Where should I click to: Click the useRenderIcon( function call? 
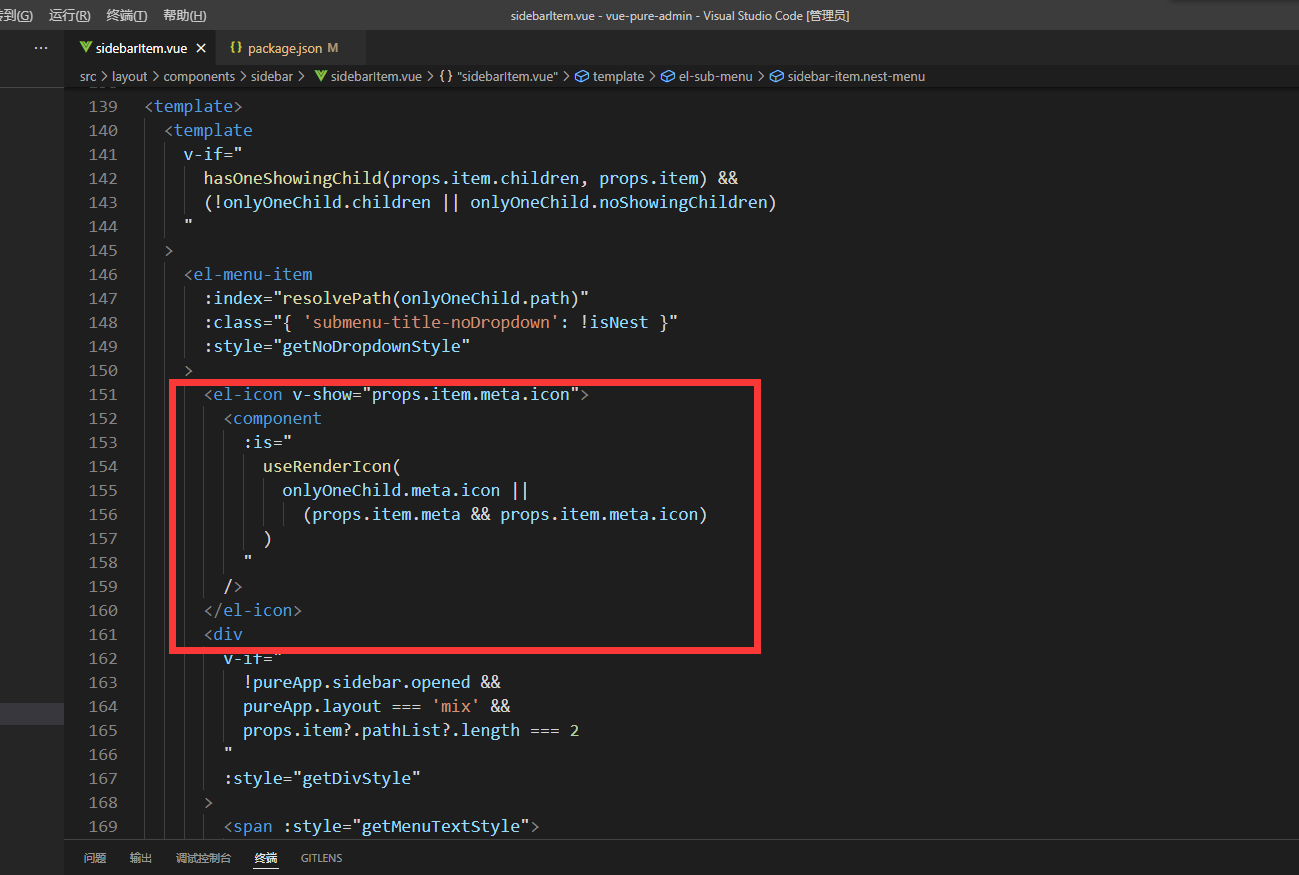(332, 466)
